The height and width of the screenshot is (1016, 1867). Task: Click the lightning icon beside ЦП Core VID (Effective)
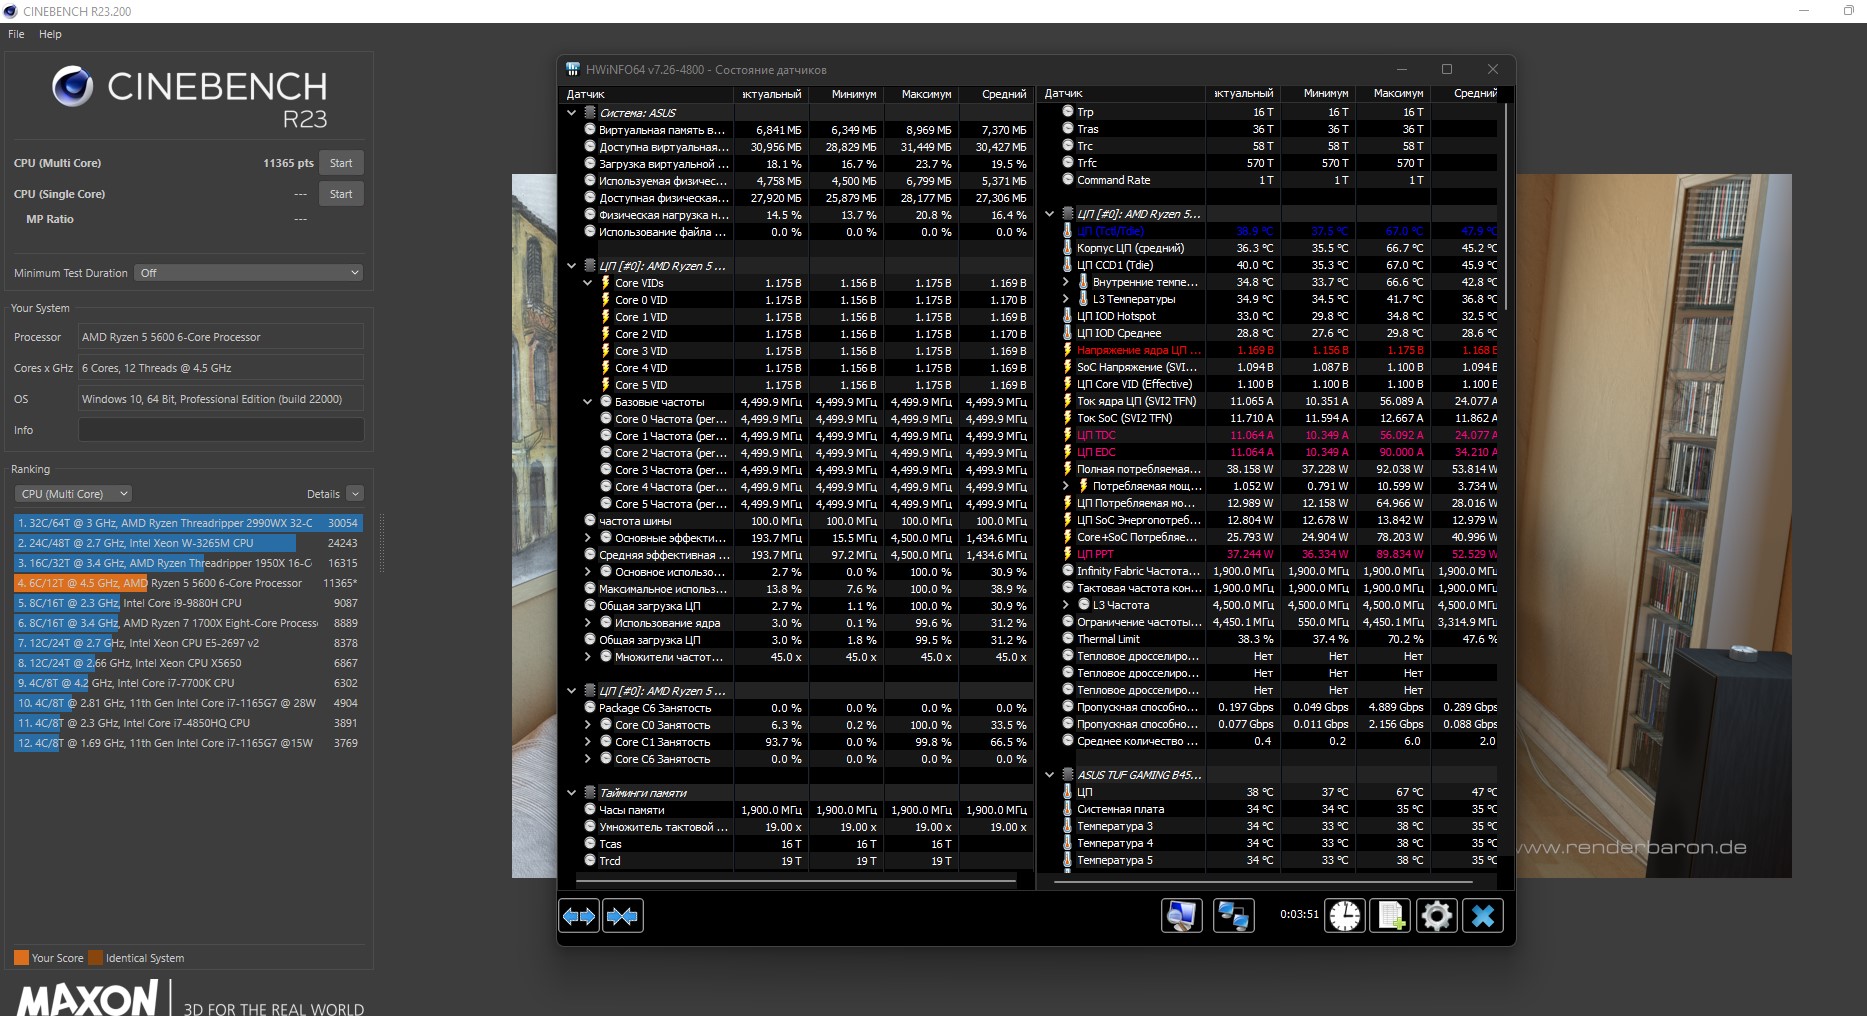[x=1068, y=384]
